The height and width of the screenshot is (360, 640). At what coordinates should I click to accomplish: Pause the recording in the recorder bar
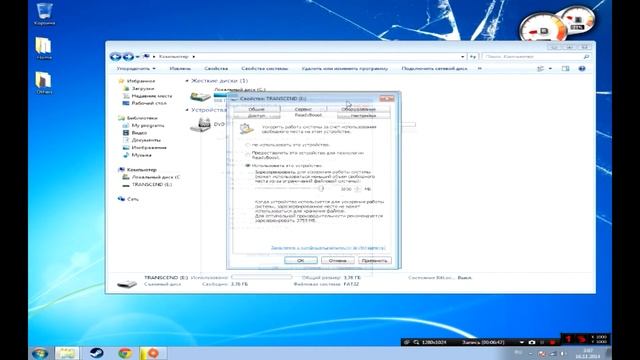tap(542, 342)
